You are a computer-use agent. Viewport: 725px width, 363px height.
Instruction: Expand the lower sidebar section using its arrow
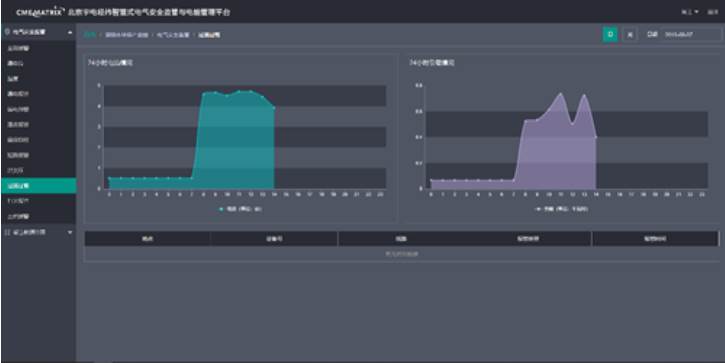coord(70,232)
